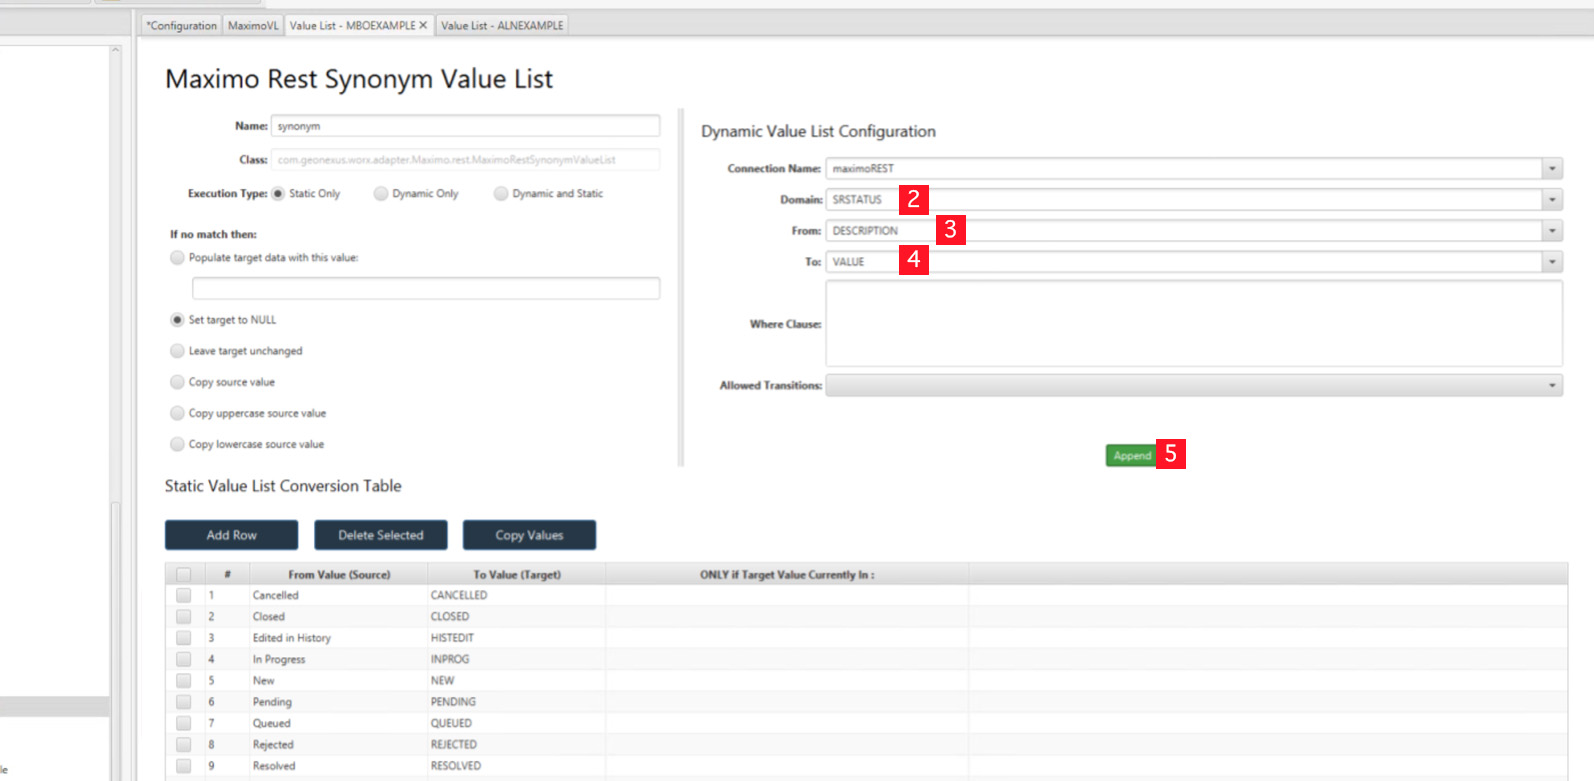Image resolution: width=1594 pixels, height=781 pixels.
Task: Open the From field dropdown arrow
Action: coord(1552,231)
